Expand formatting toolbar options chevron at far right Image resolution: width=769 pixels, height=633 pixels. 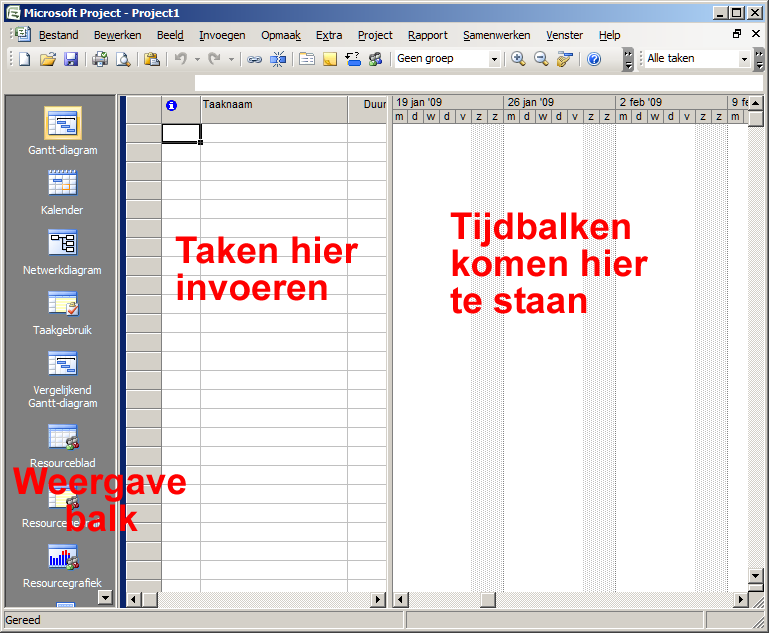click(x=759, y=59)
